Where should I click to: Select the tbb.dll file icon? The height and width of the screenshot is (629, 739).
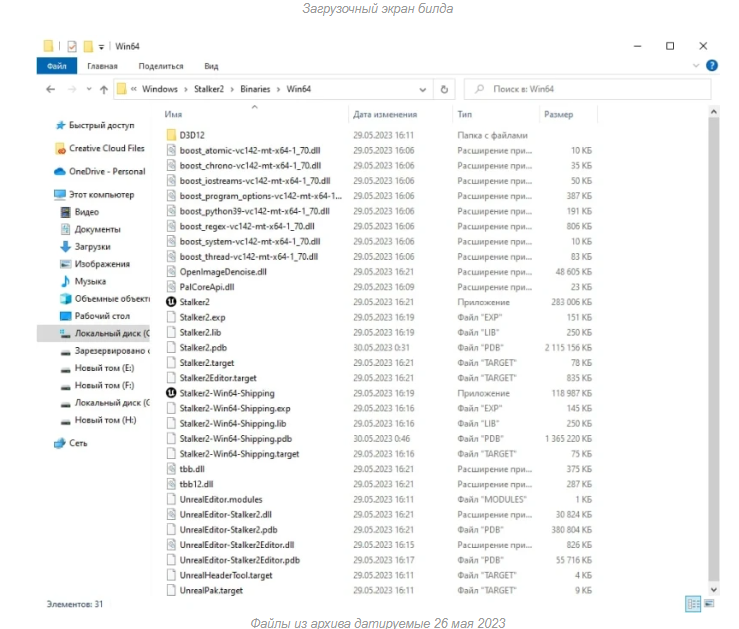point(171,469)
